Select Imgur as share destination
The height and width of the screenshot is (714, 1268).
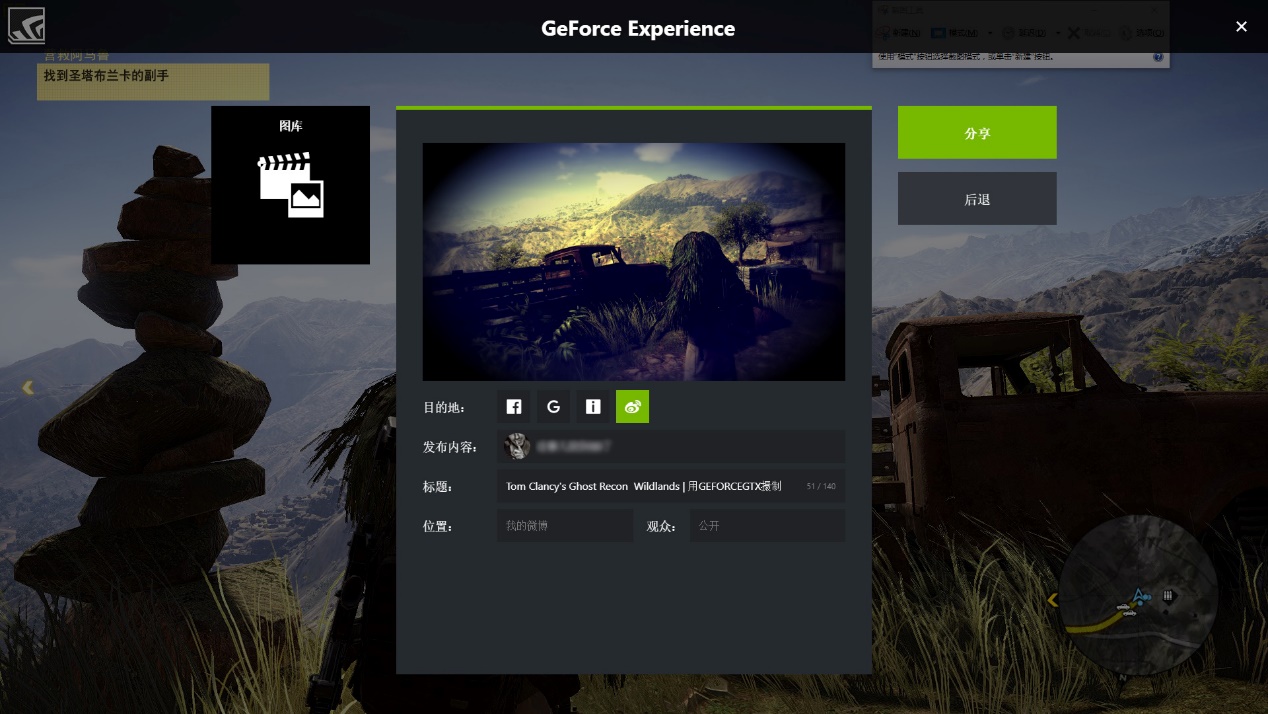click(x=593, y=406)
